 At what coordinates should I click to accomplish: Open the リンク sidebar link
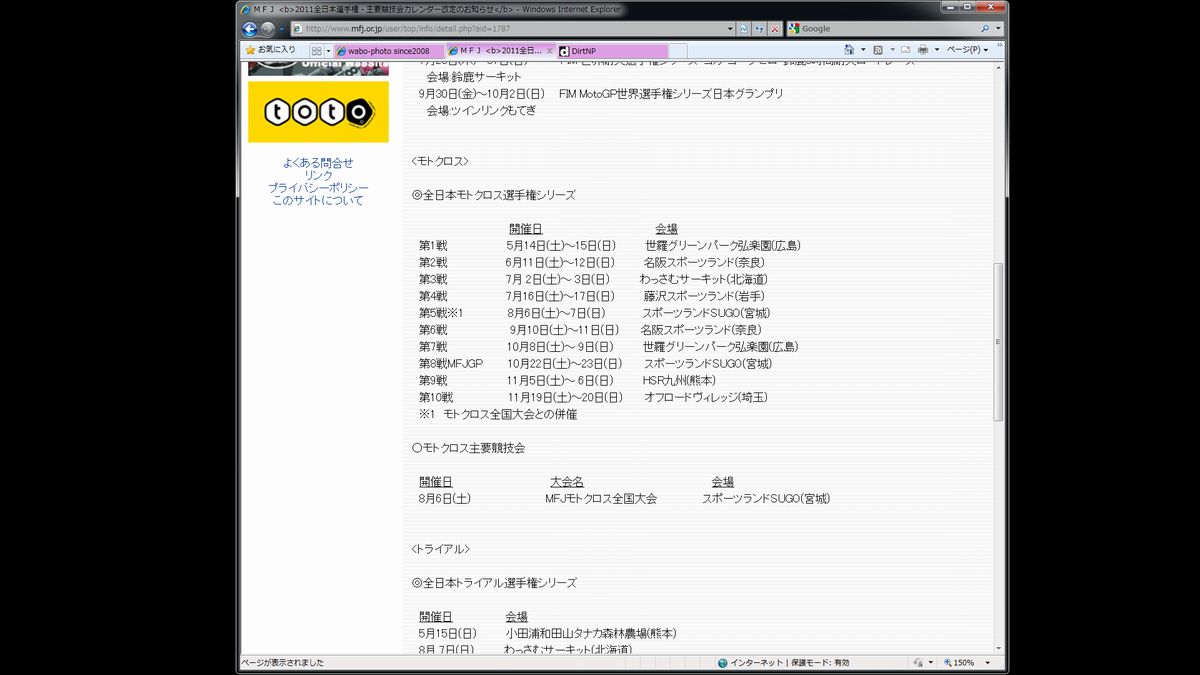click(x=318, y=175)
